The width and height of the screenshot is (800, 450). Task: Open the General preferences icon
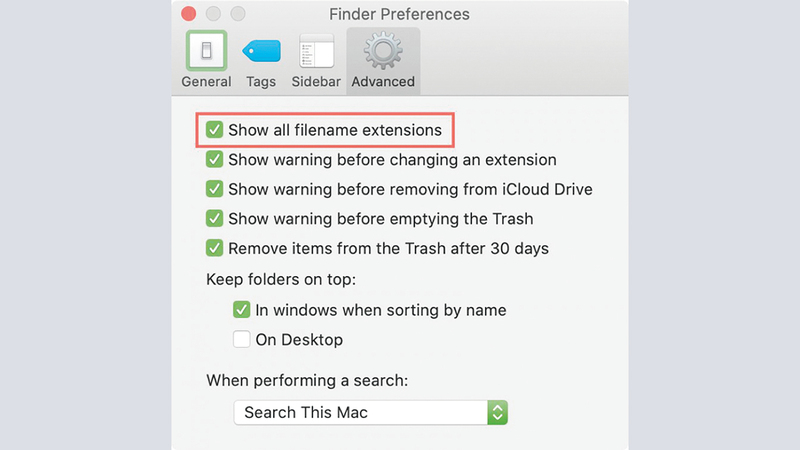pyautogui.click(x=206, y=50)
